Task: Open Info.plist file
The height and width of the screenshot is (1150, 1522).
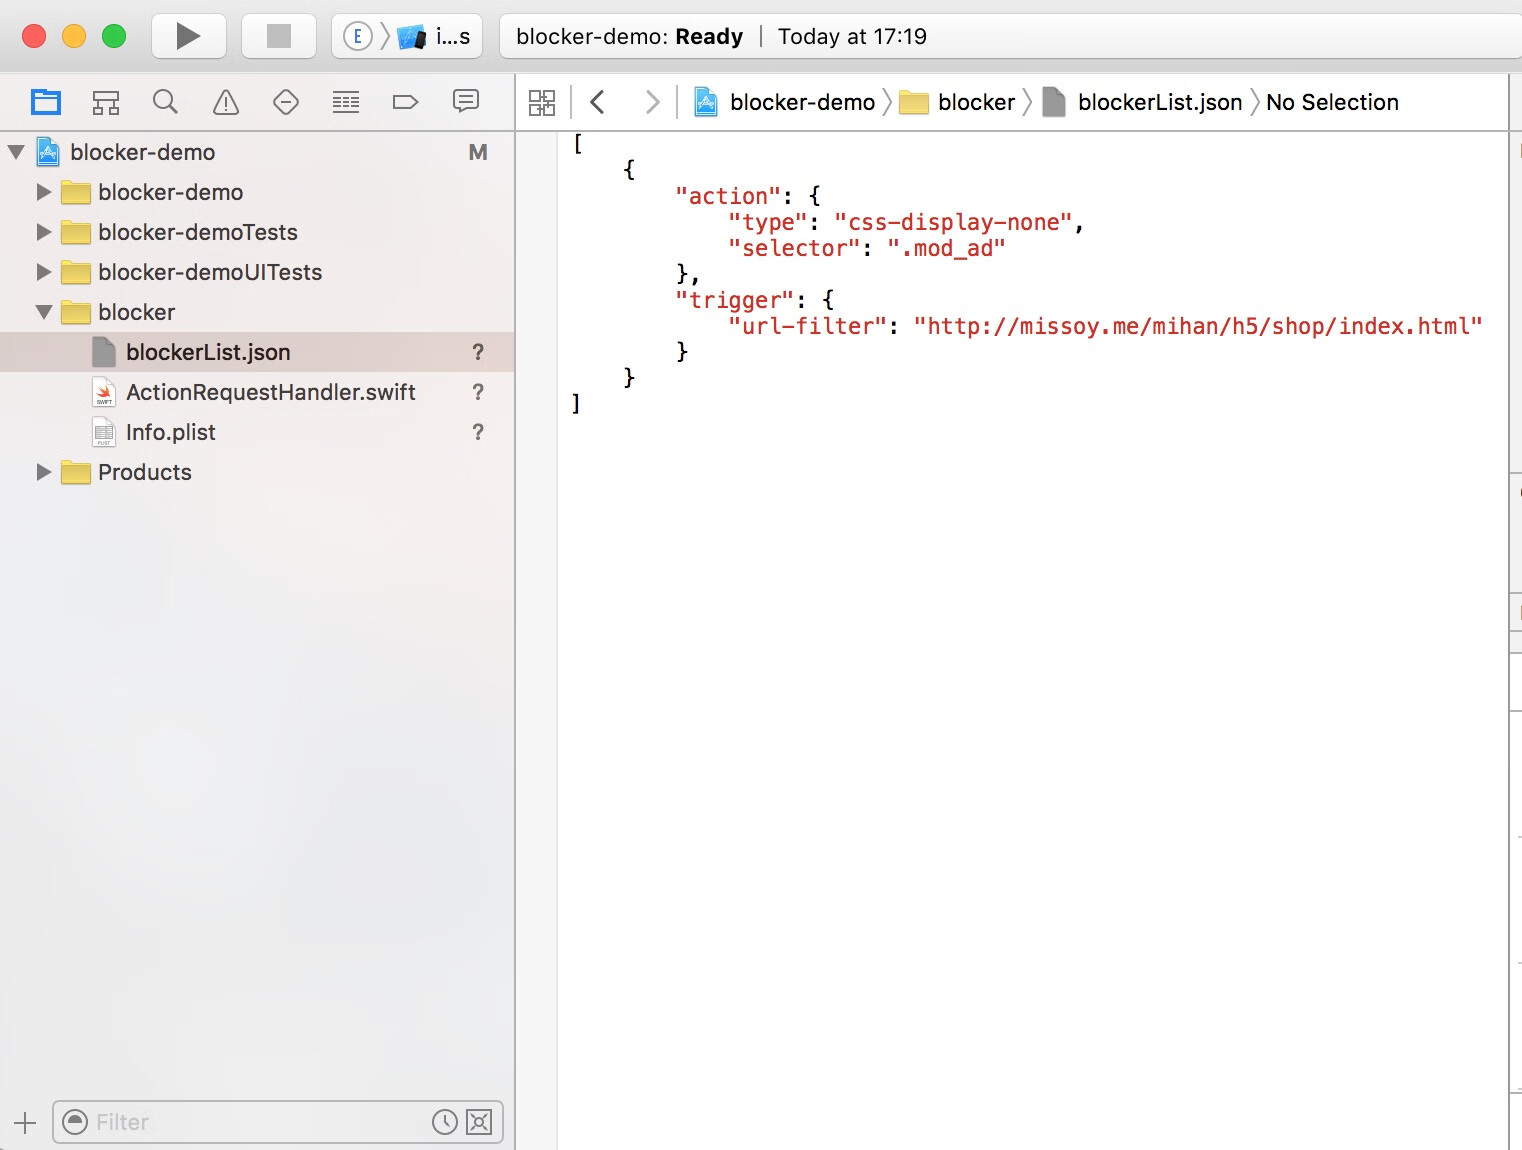Action: coord(257,432)
